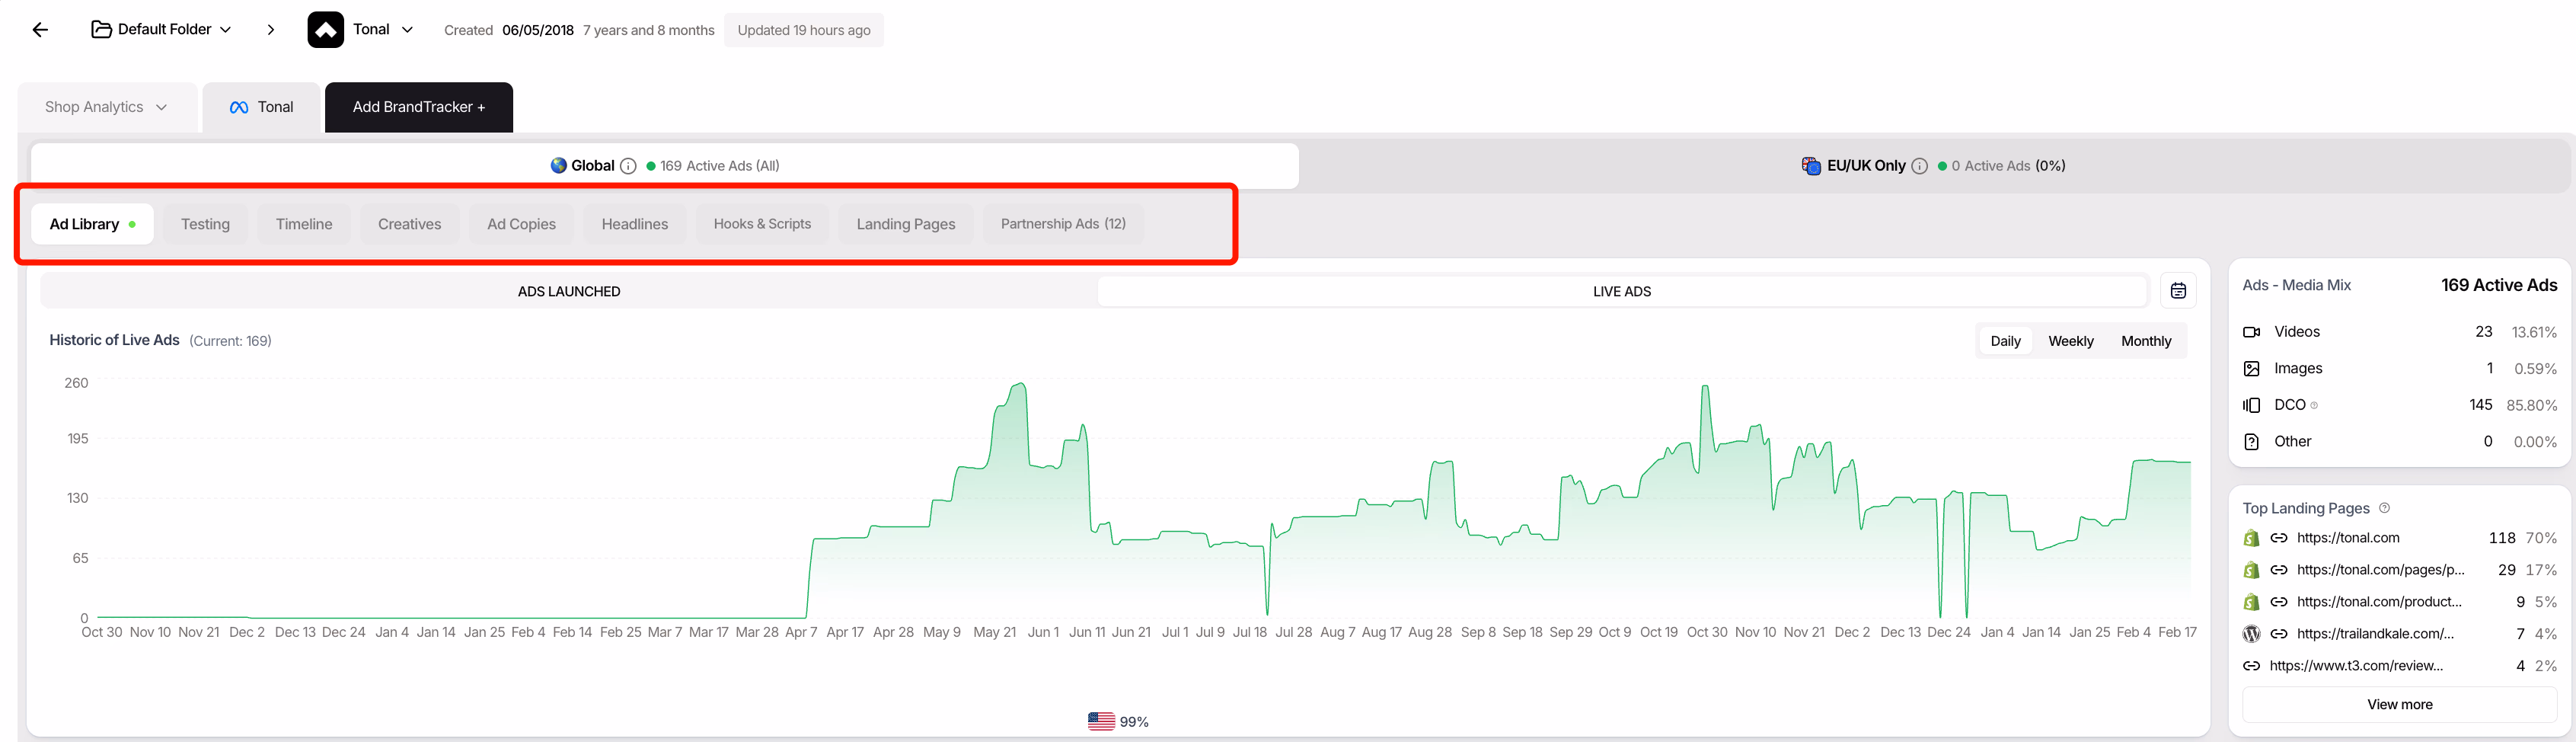Click the DCO 85.80% value
The width and height of the screenshot is (2576, 742).
pos(2532,405)
